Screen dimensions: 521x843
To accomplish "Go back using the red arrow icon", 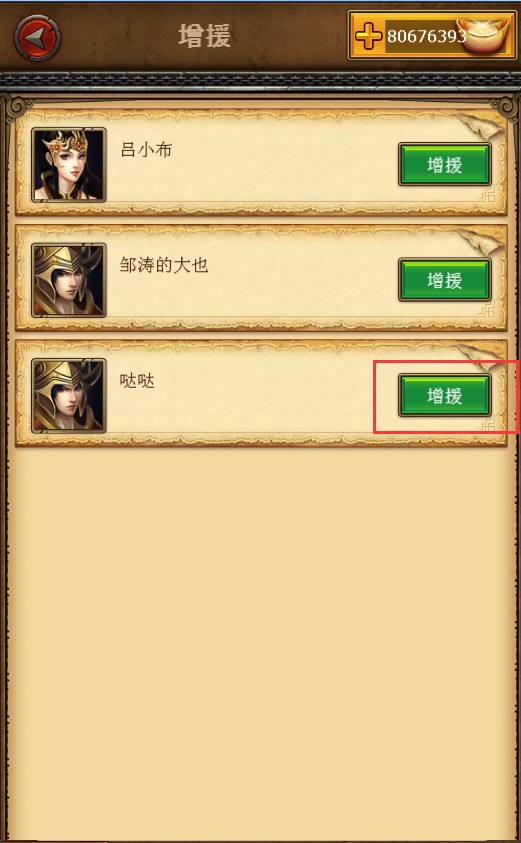I will pyautogui.click(x=37, y=37).
